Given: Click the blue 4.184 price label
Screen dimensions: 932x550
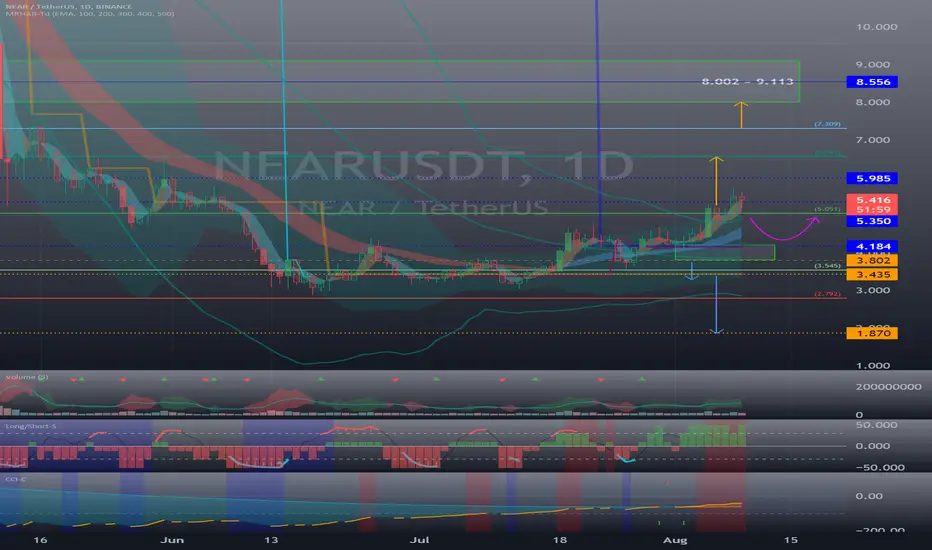Looking at the screenshot, I should (x=872, y=246).
